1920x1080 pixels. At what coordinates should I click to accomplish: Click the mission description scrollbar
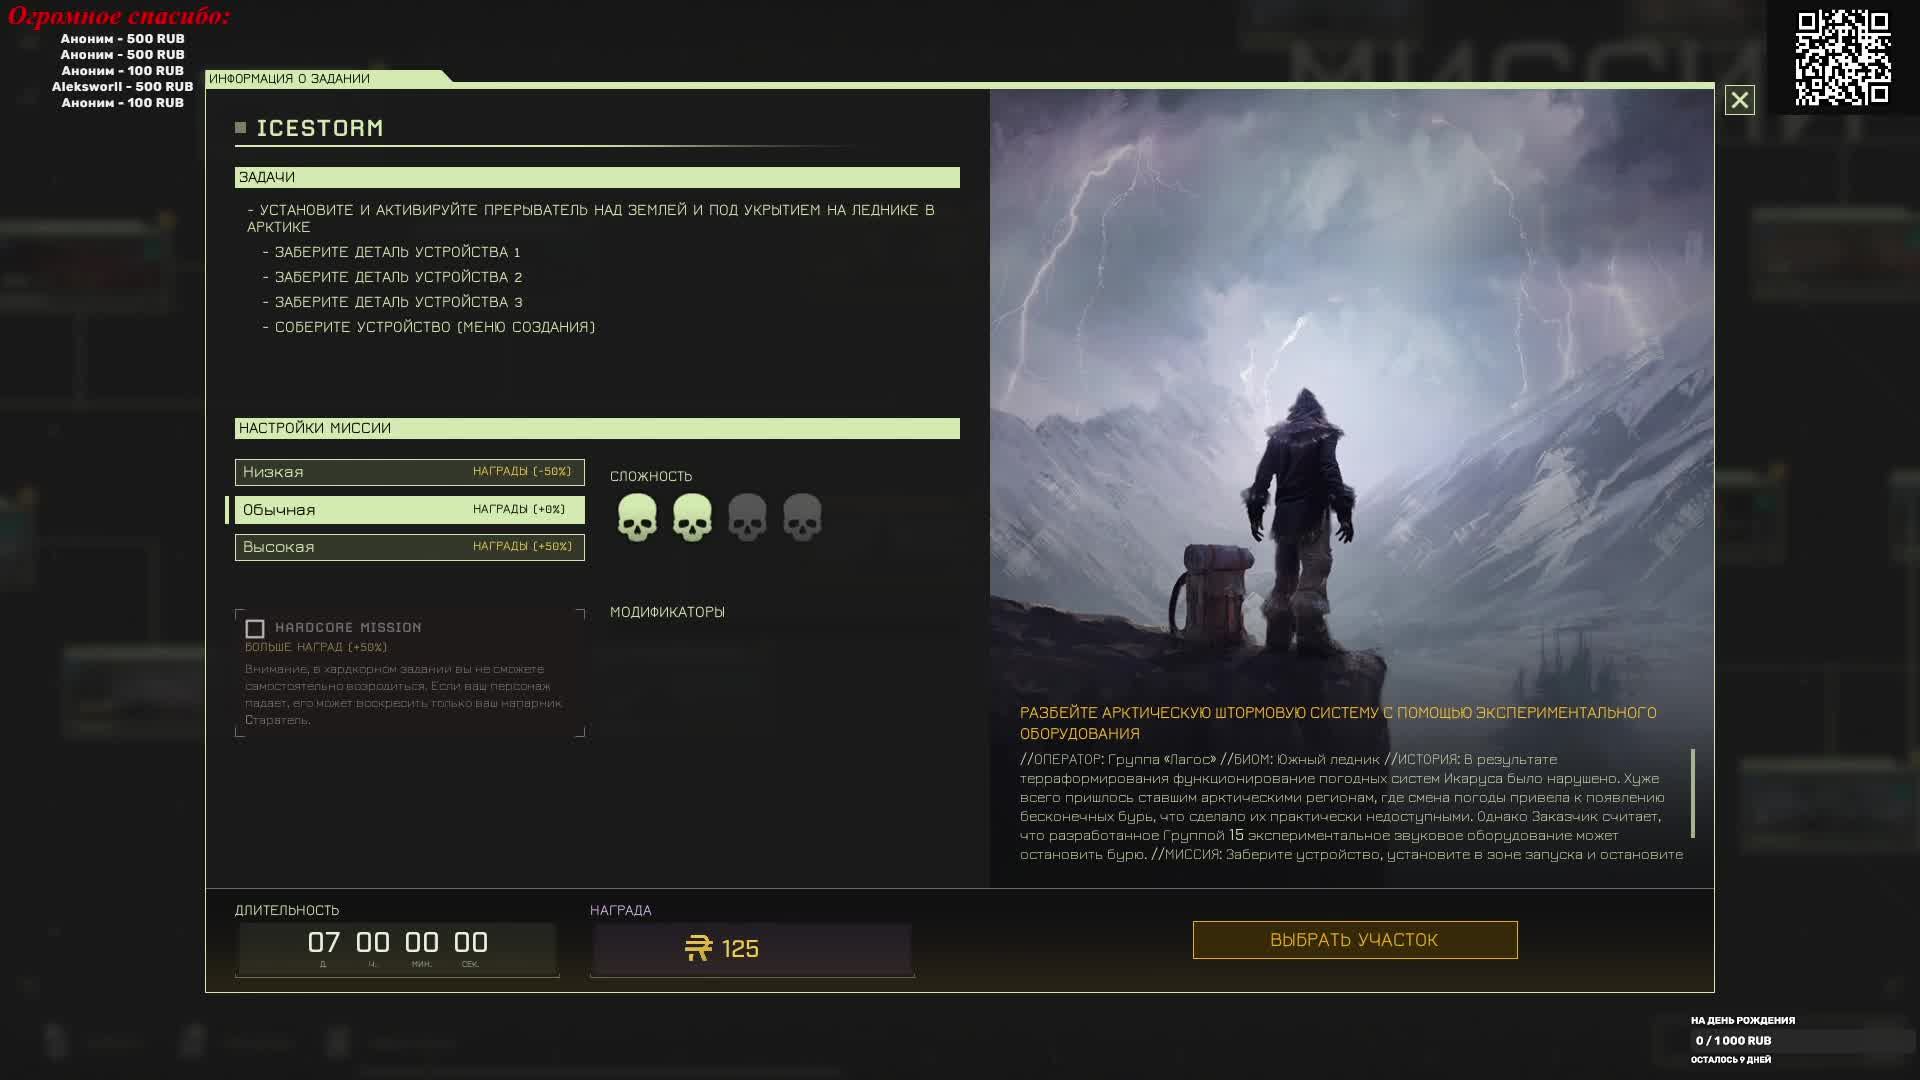1692,793
